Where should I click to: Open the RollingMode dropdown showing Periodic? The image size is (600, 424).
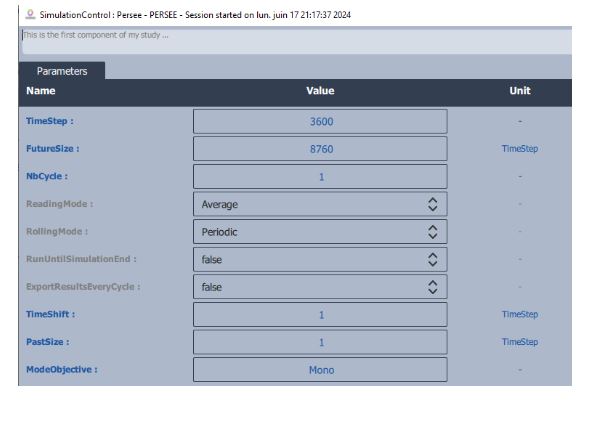click(320, 232)
